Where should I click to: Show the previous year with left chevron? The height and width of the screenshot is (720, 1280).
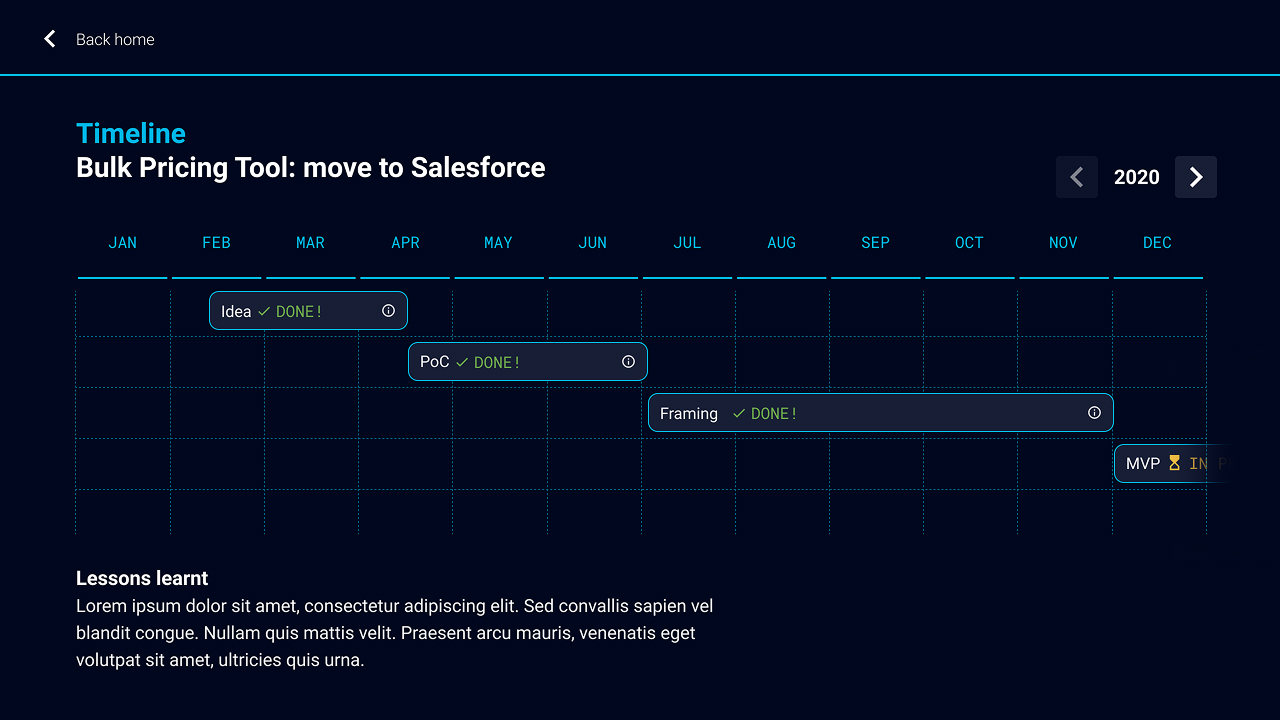tap(1077, 177)
